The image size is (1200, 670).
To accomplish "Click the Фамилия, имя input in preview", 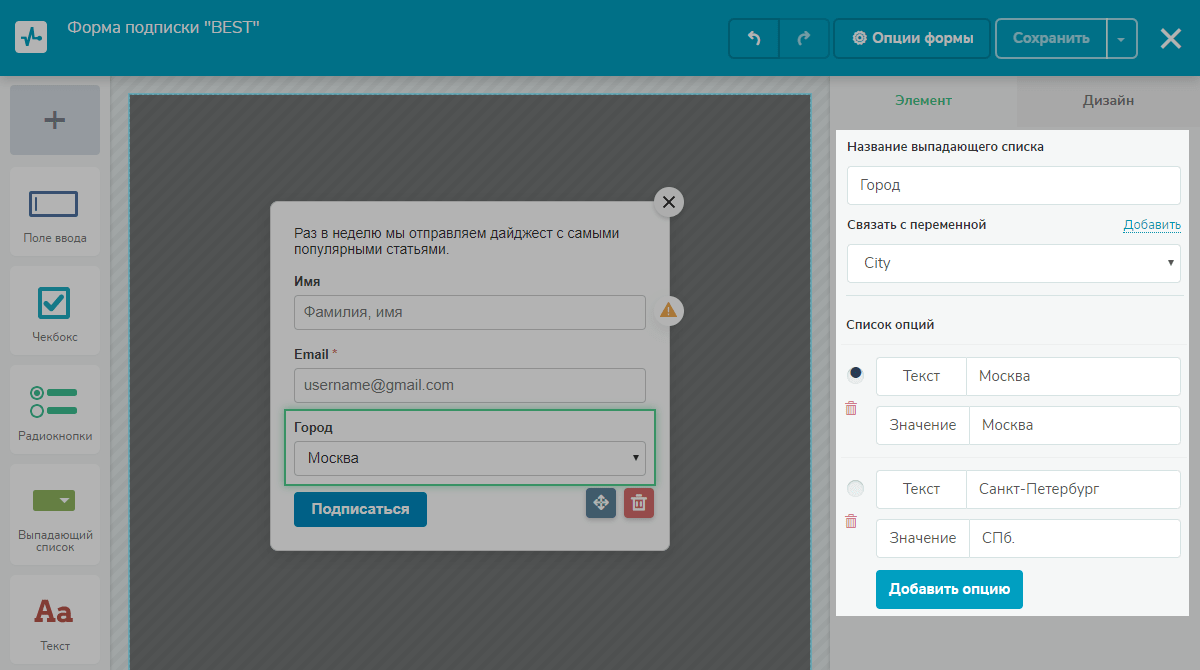I will [x=470, y=312].
